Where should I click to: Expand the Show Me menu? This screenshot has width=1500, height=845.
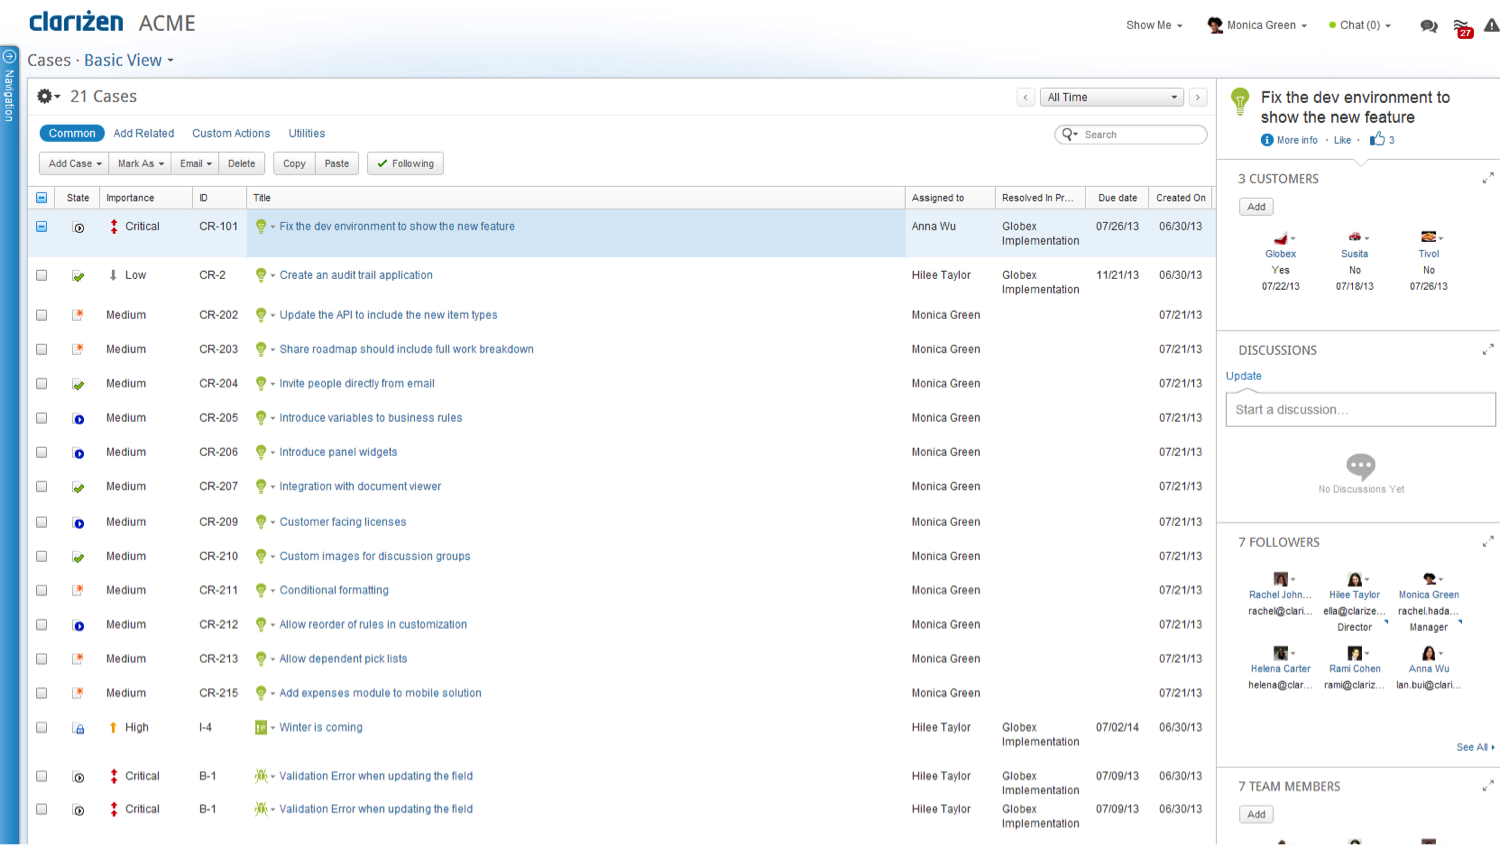[x=1154, y=25]
